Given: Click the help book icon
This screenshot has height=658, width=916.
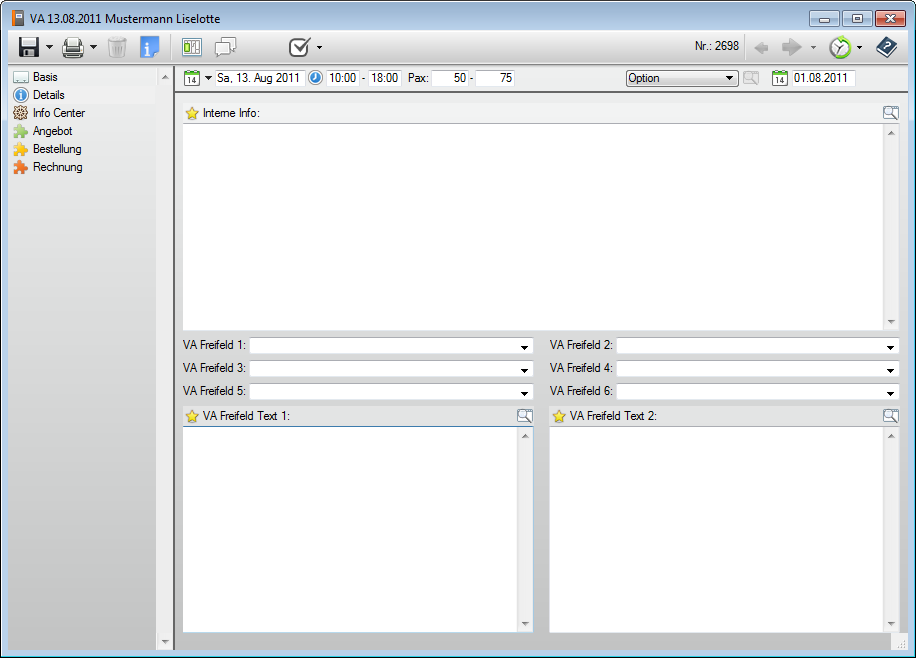Looking at the screenshot, I should 886,47.
